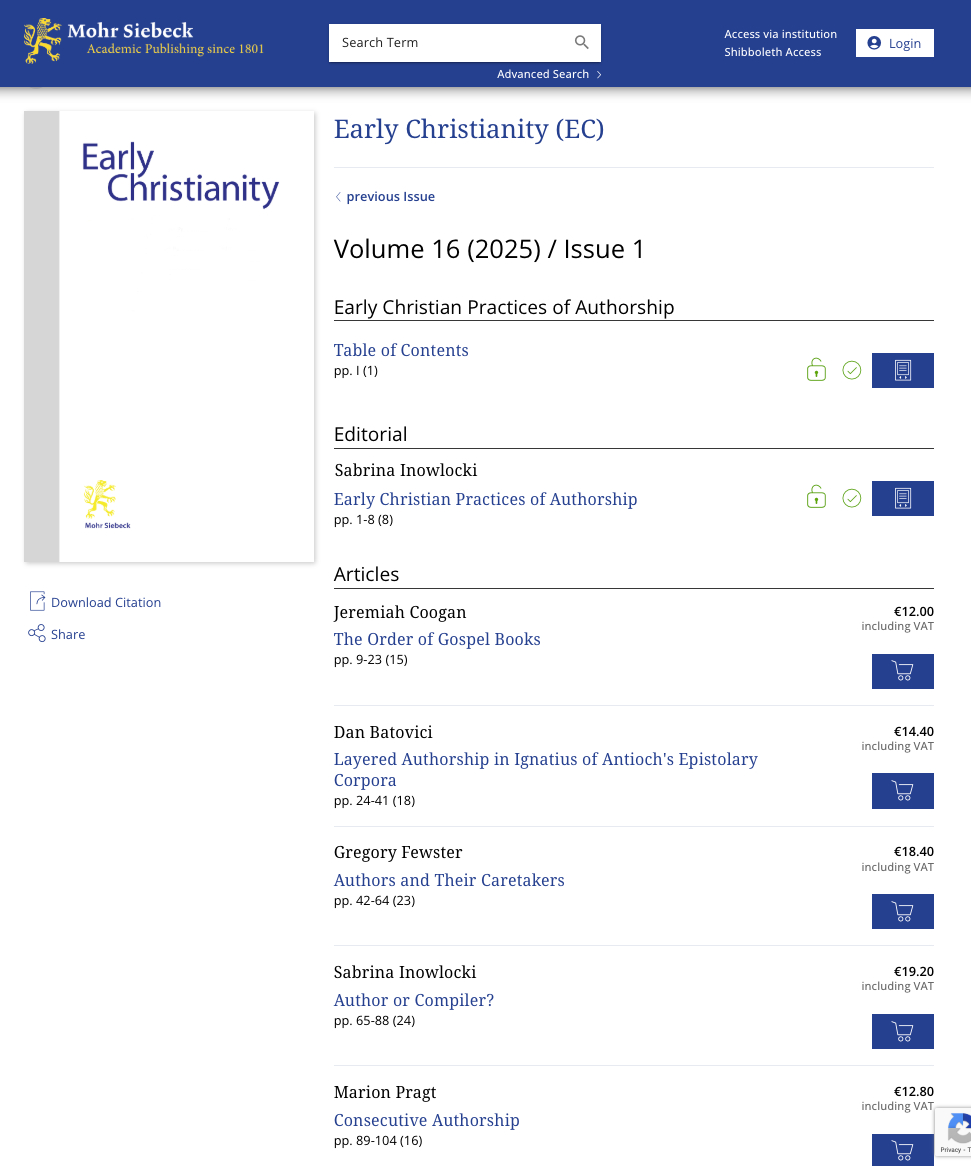The width and height of the screenshot is (971, 1166).
Task: Open the Table of Contents reader icon
Action: pyautogui.click(x=902, y=370)
